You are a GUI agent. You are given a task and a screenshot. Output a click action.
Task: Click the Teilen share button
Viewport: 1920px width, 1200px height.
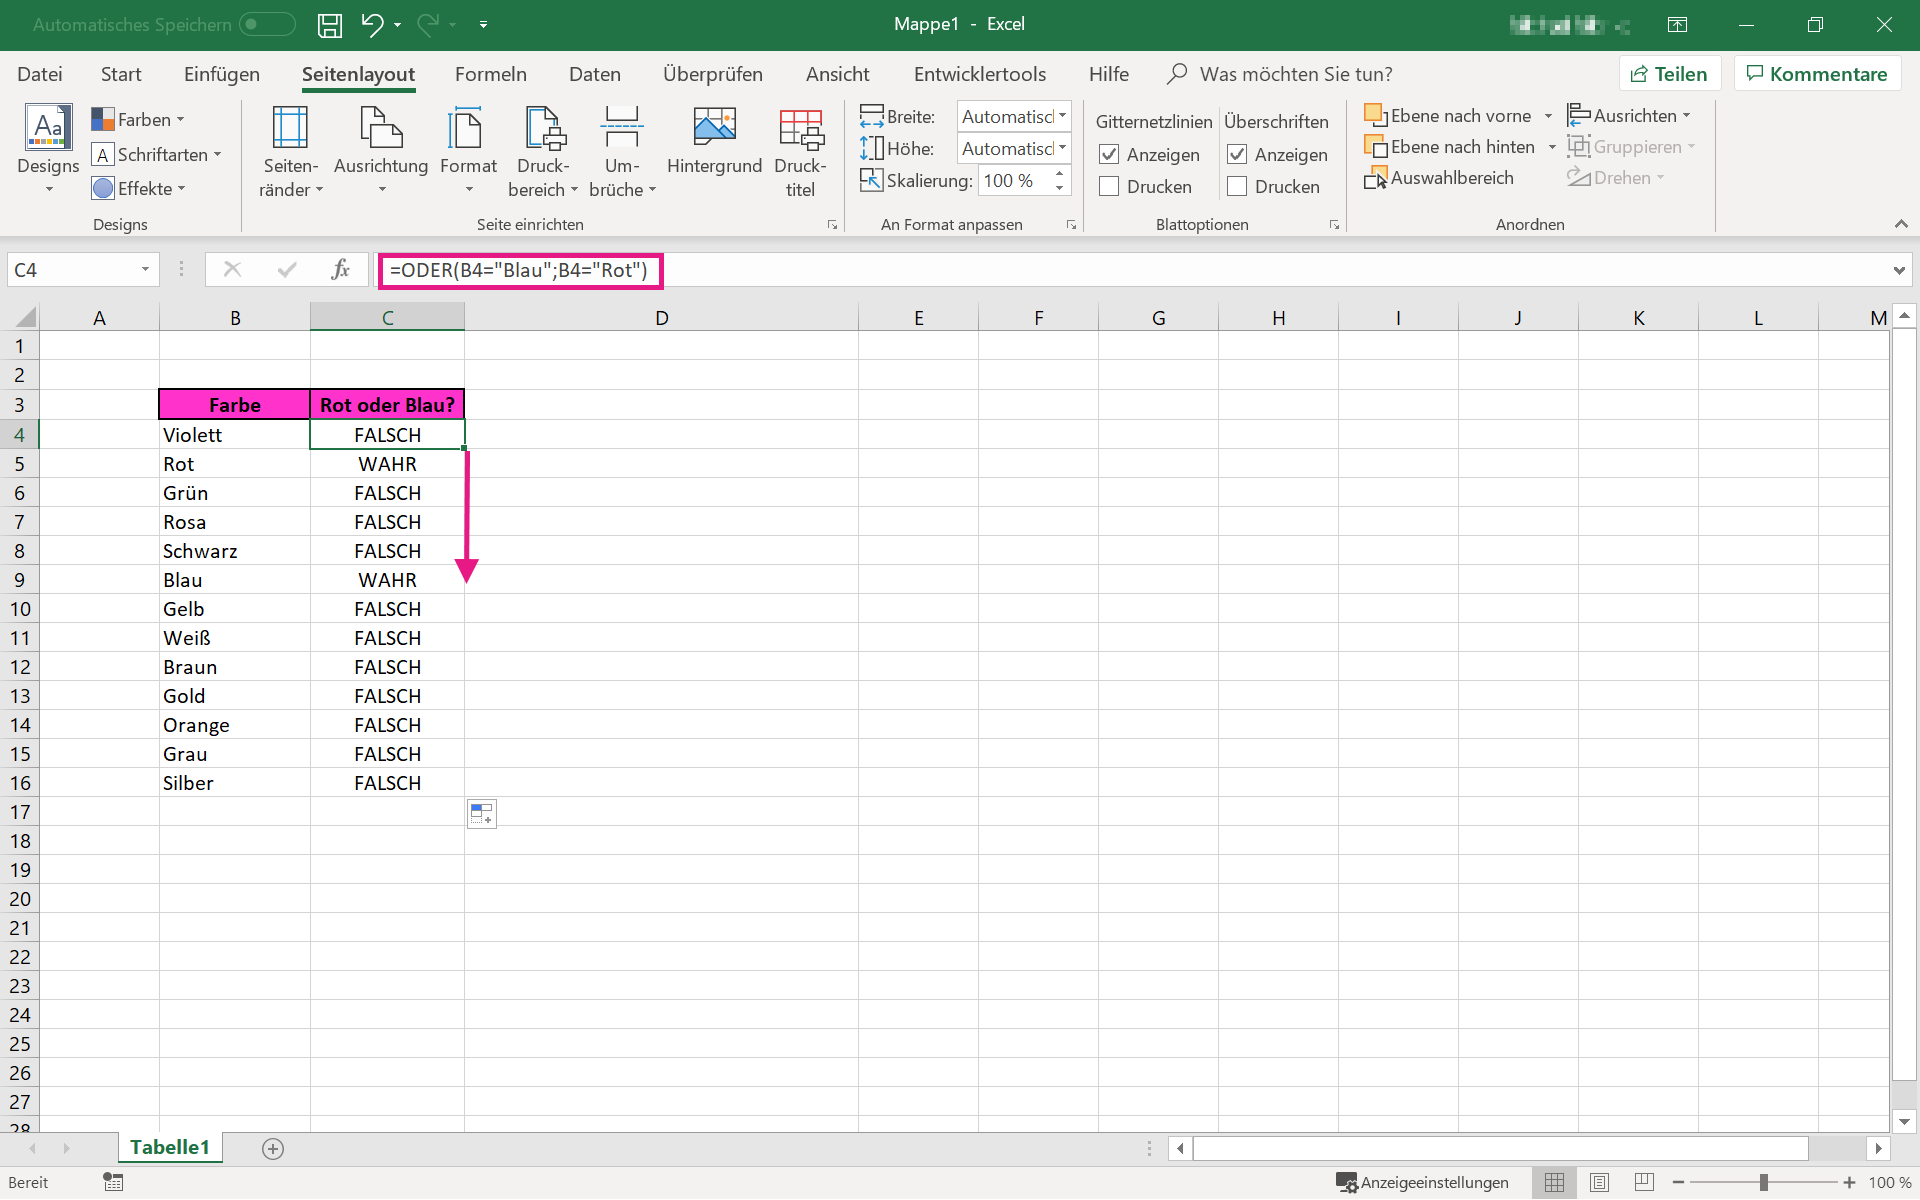[x=1669, y=74]
